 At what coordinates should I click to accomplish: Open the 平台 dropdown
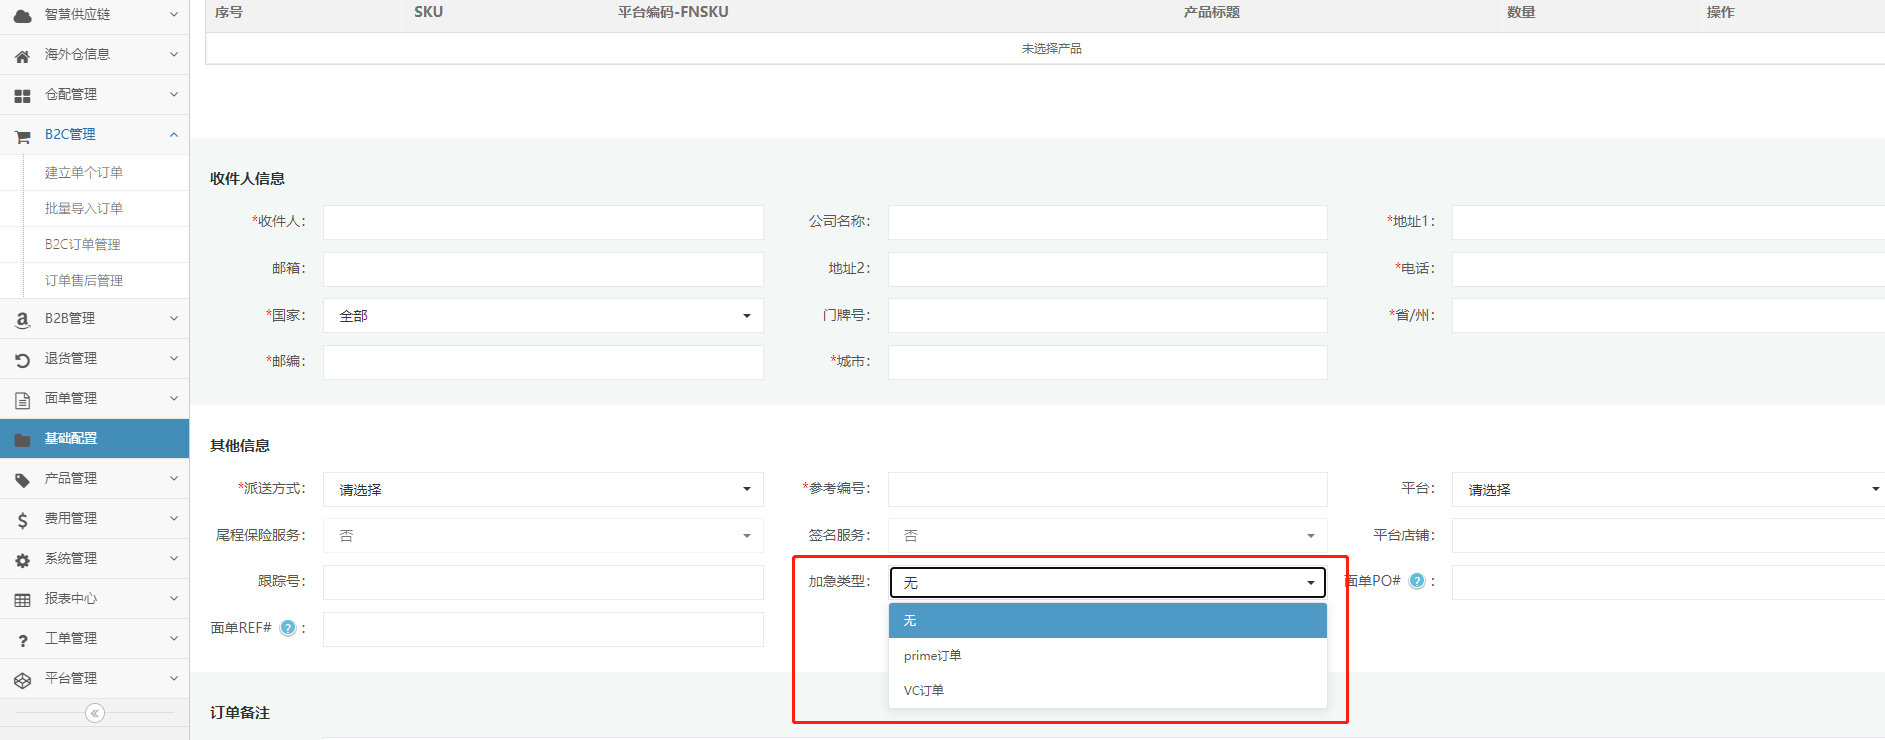[x=1668, y=489]
